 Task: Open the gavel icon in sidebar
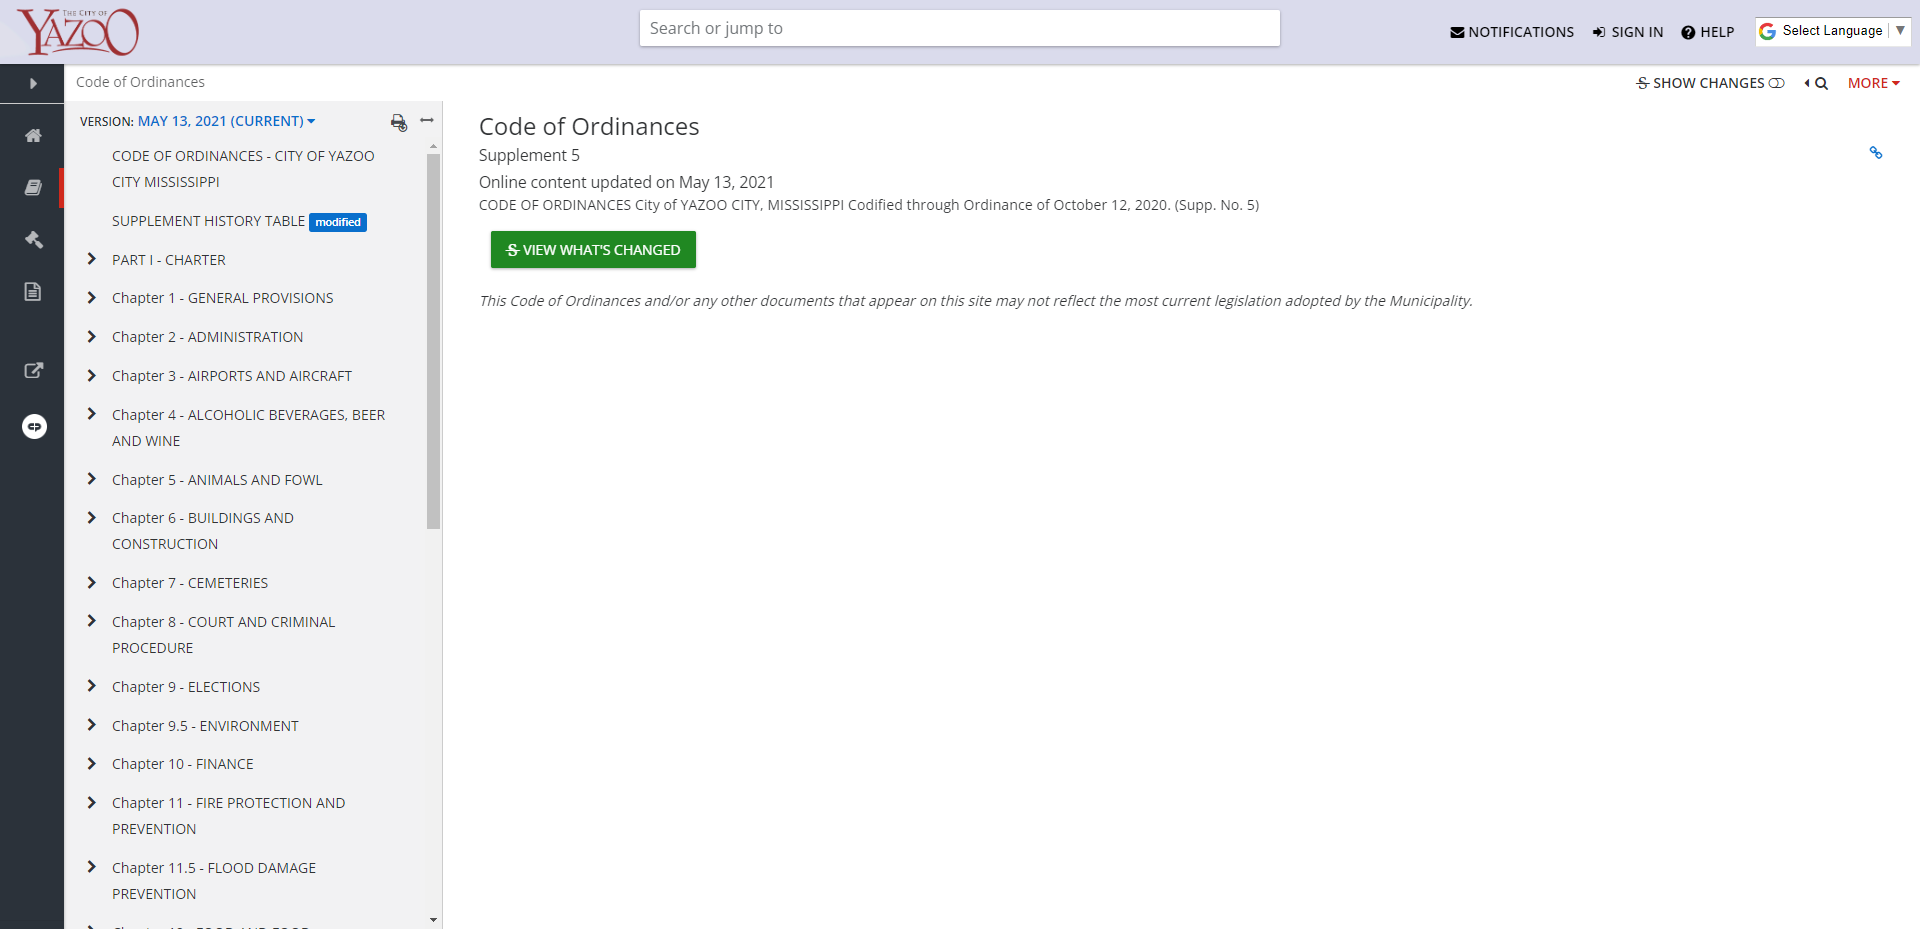(33, 239)
